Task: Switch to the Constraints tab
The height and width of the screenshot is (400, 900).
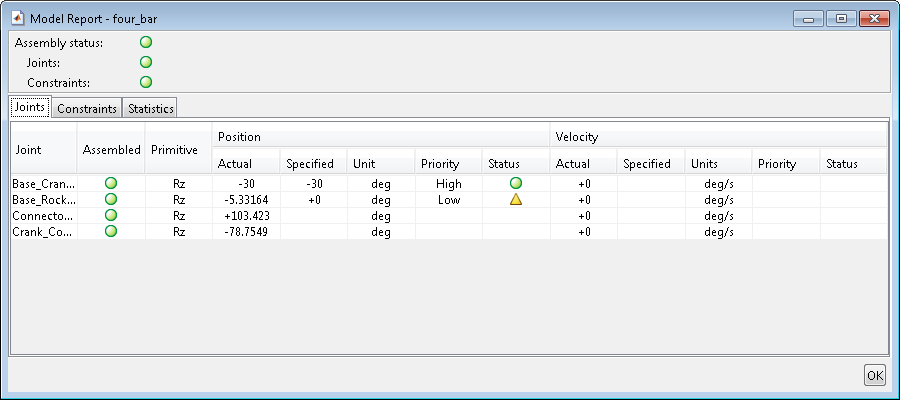Action: pyautogui.click(x=87, y=108)
